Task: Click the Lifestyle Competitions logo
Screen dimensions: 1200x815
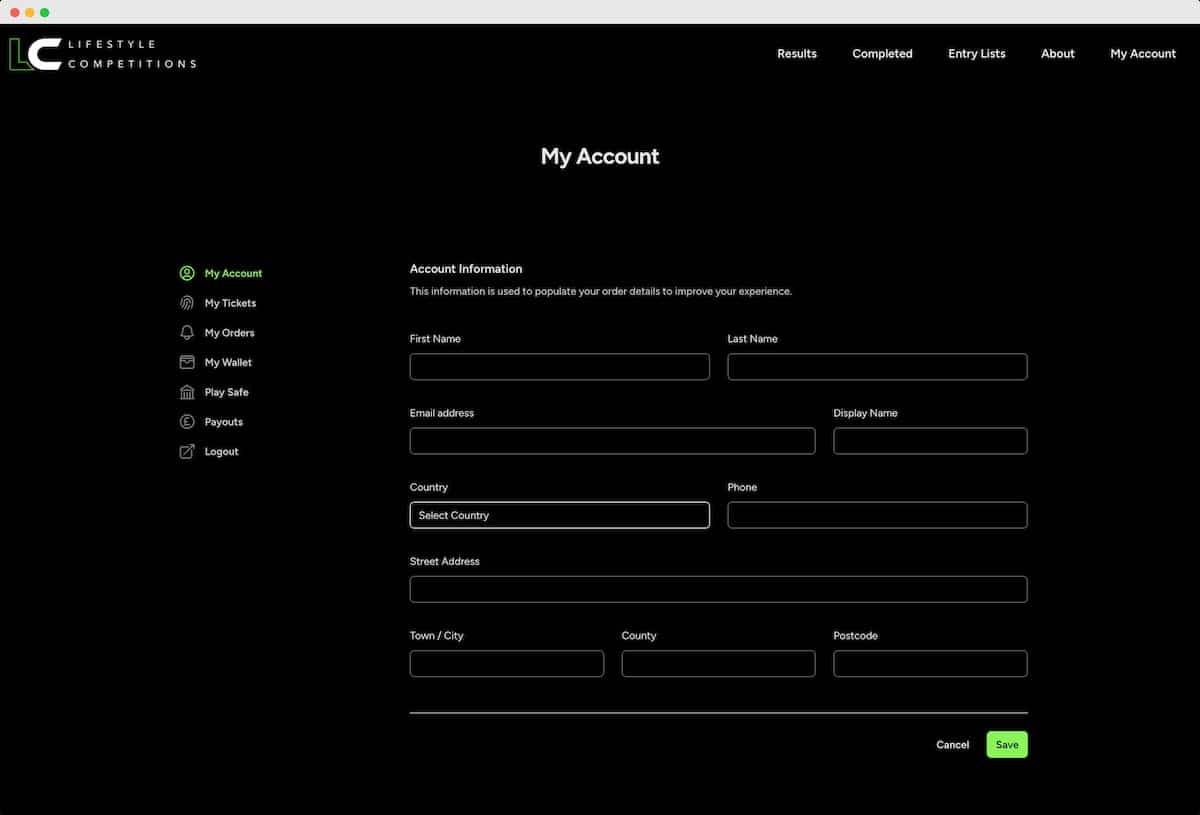Action: pos(102,54)
